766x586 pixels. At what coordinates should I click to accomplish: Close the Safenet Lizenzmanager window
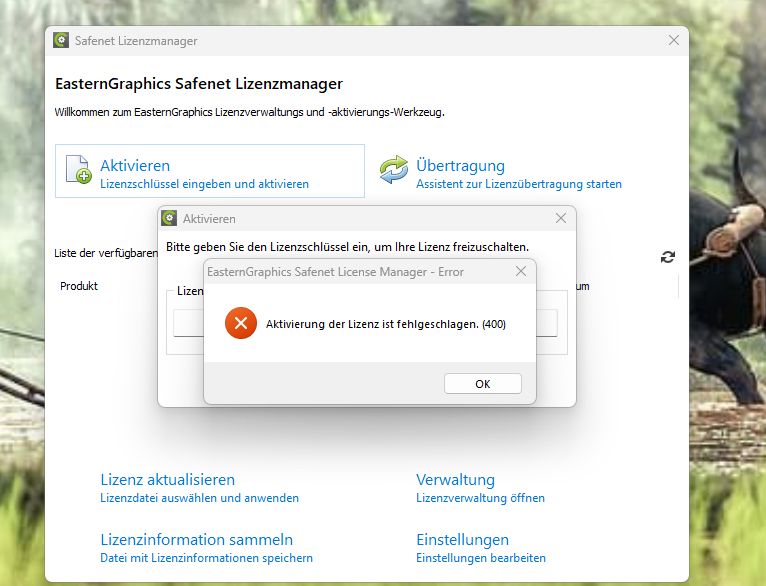click(x=674, y=40)
